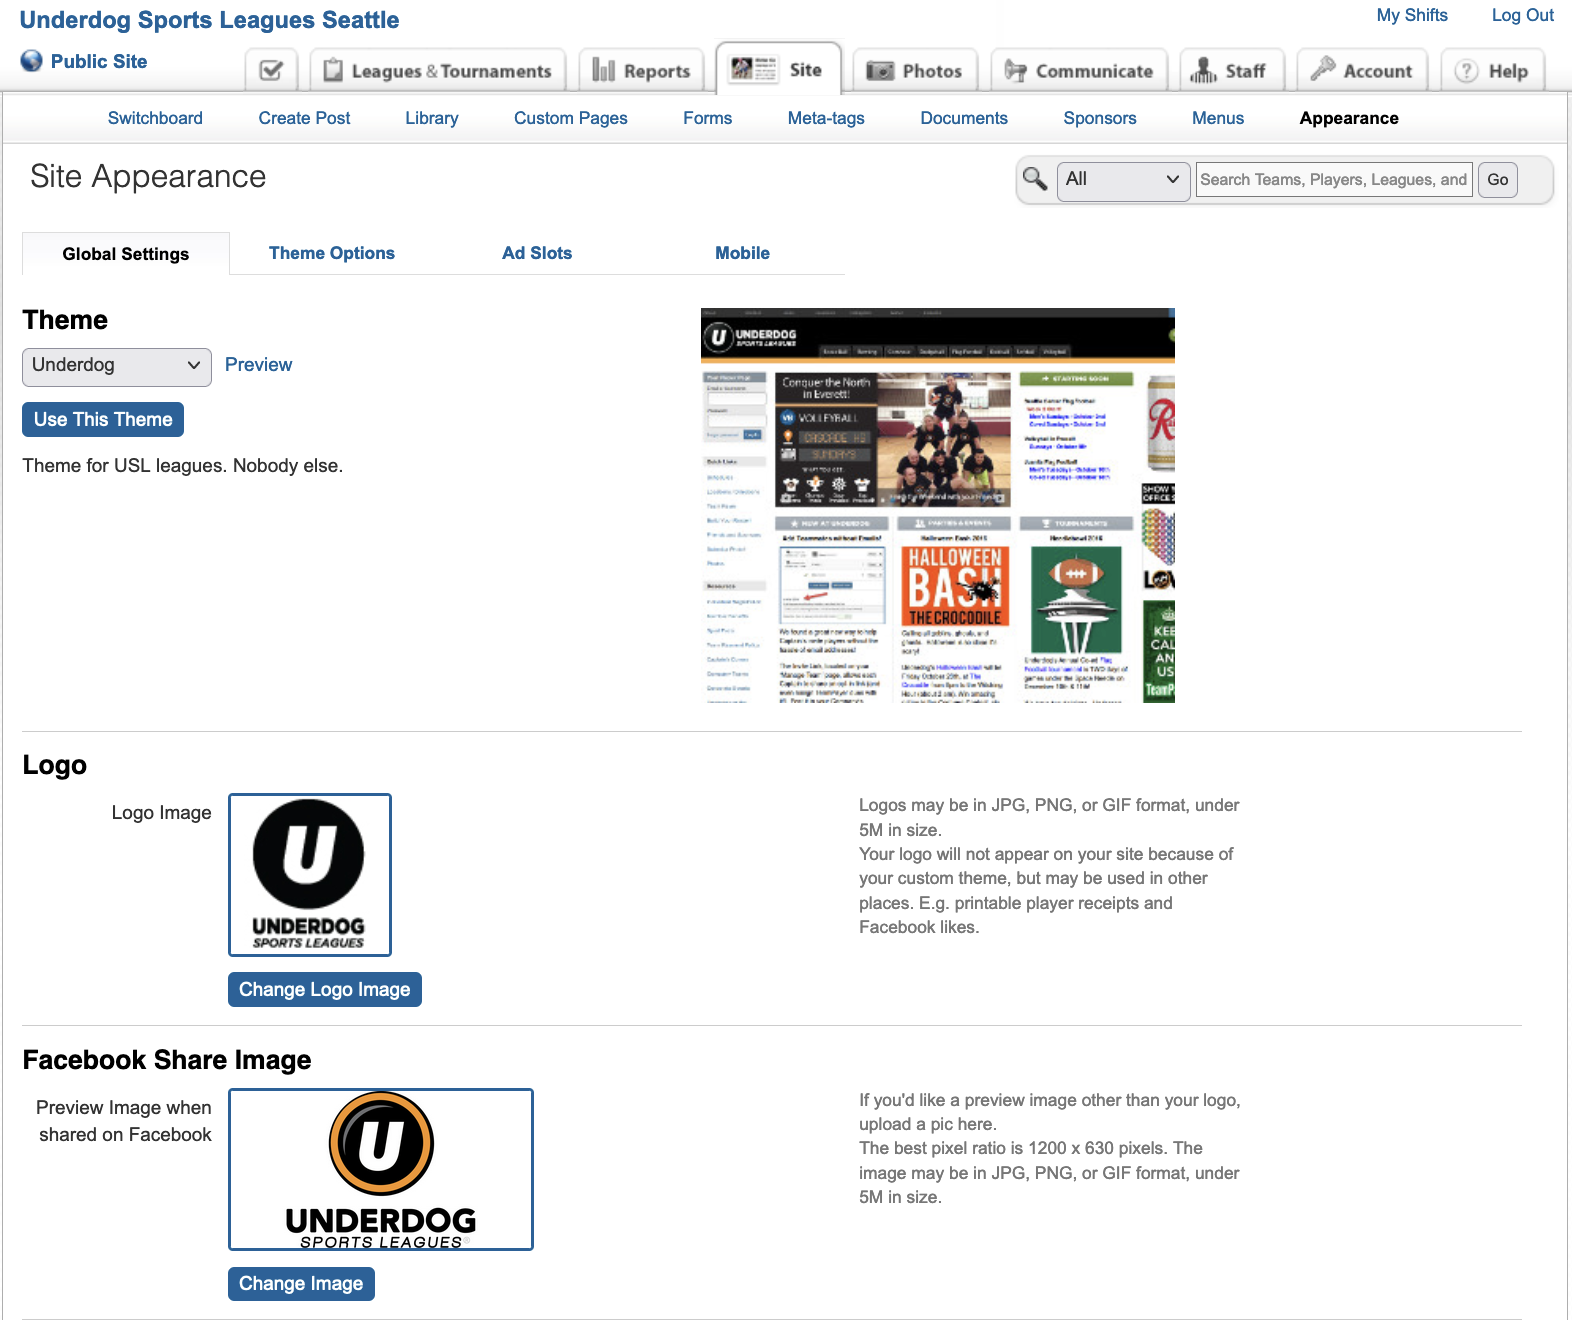Open the Account tab
Image resolution: width=1572 pixels, height=1320 pixels.
[1362, 70]
